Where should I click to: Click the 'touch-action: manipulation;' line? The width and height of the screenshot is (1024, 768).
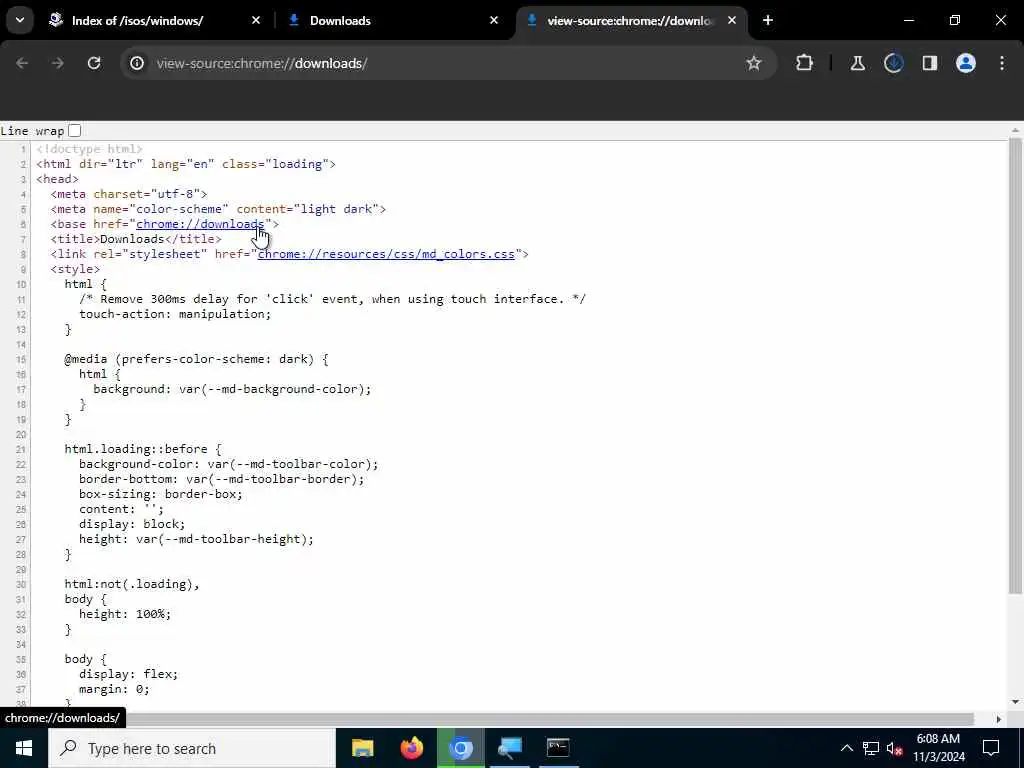pyautogui.click(x=175, y=314)
